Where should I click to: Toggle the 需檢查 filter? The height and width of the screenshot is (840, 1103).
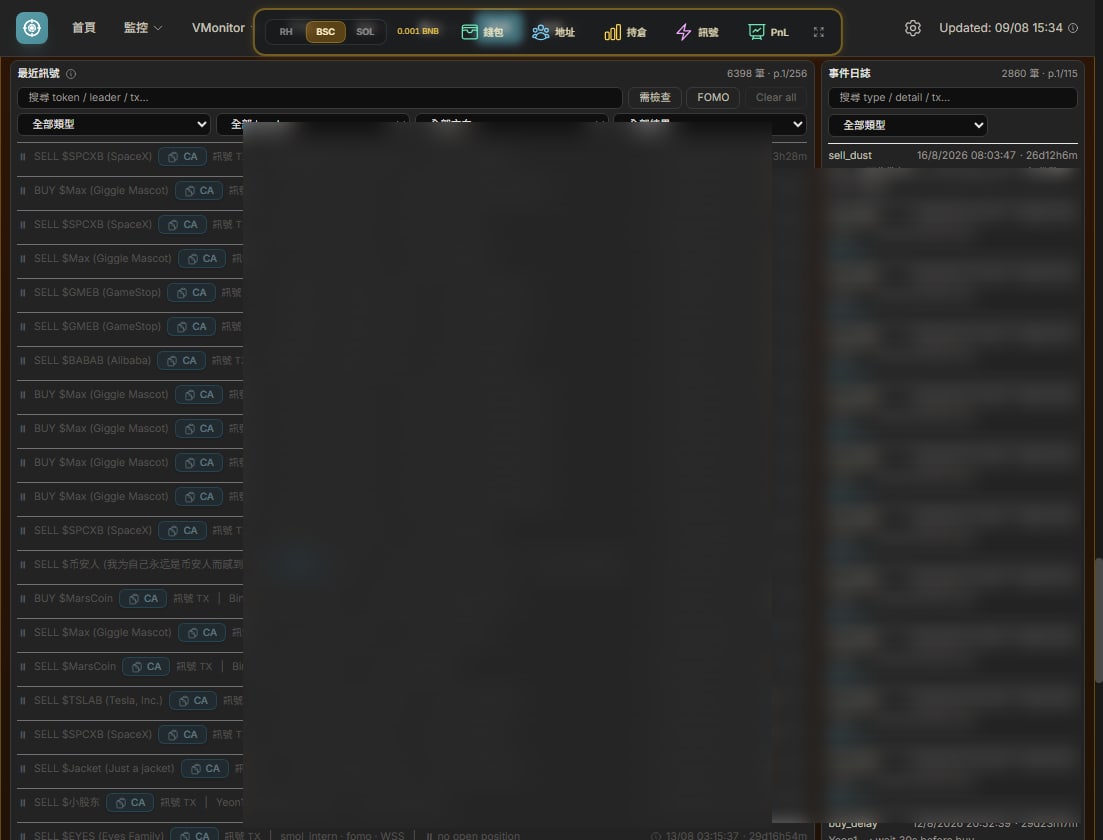pos(654,98)
